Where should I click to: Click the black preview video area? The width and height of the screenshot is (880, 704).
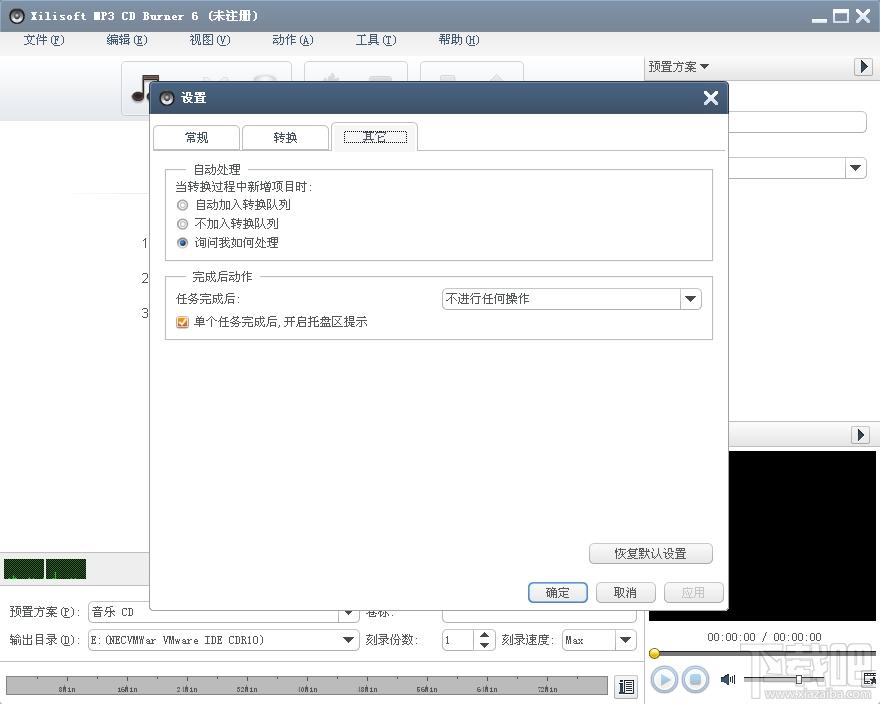(803, 536)
